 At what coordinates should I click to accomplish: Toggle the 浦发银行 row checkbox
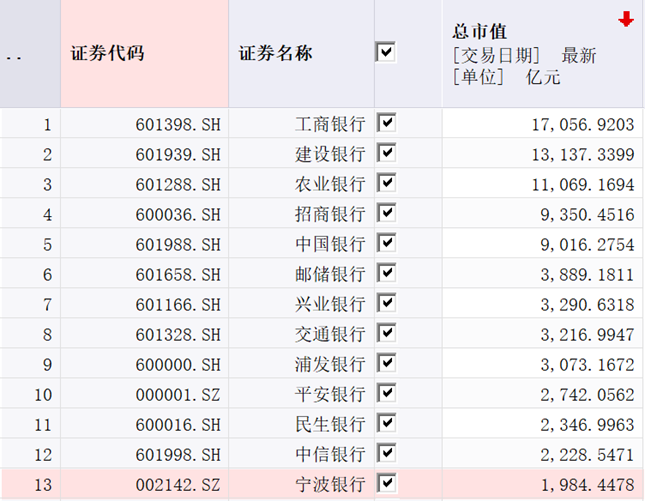(386, 363)
